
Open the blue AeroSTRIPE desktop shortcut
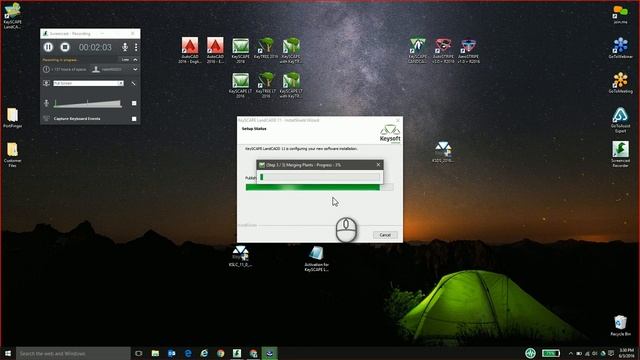[x=468, y=50]
